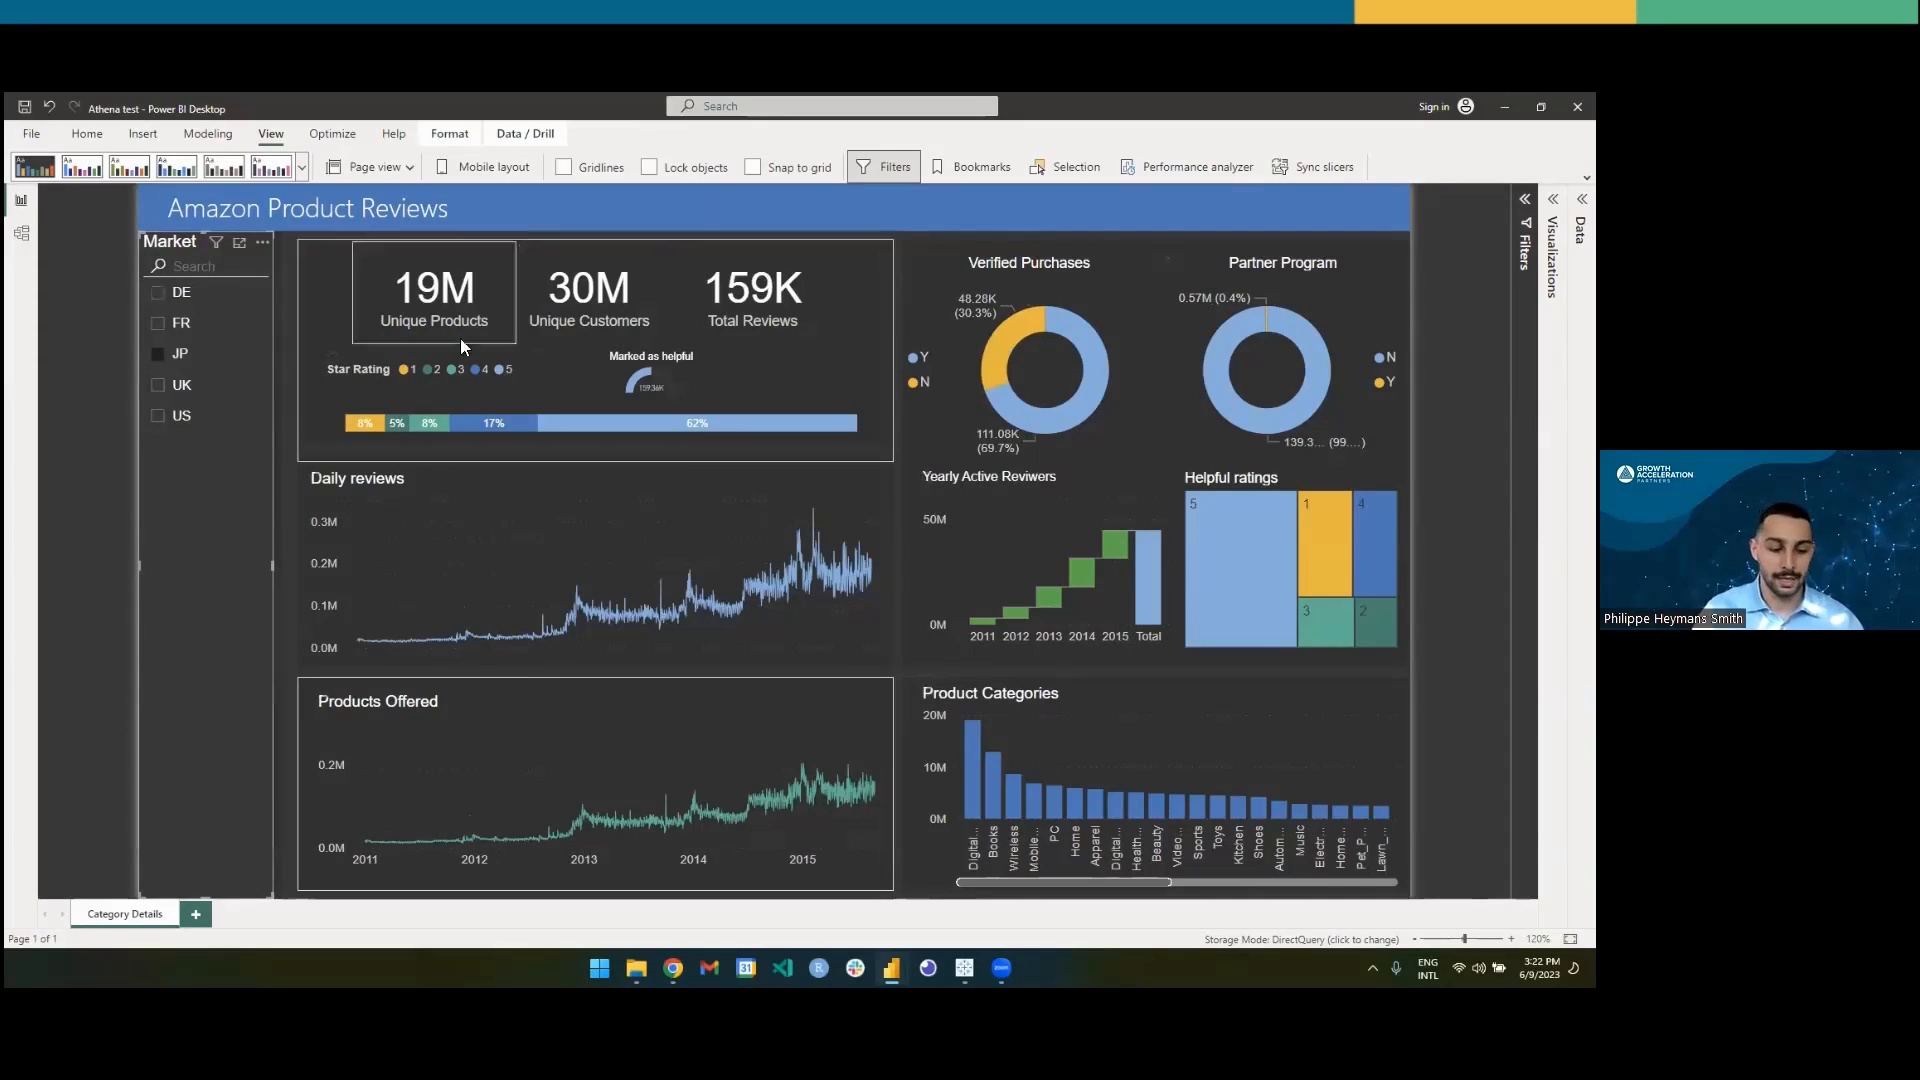Click the Filters button in ribbon
The image size is (1920, 1080).
(884, 167)
